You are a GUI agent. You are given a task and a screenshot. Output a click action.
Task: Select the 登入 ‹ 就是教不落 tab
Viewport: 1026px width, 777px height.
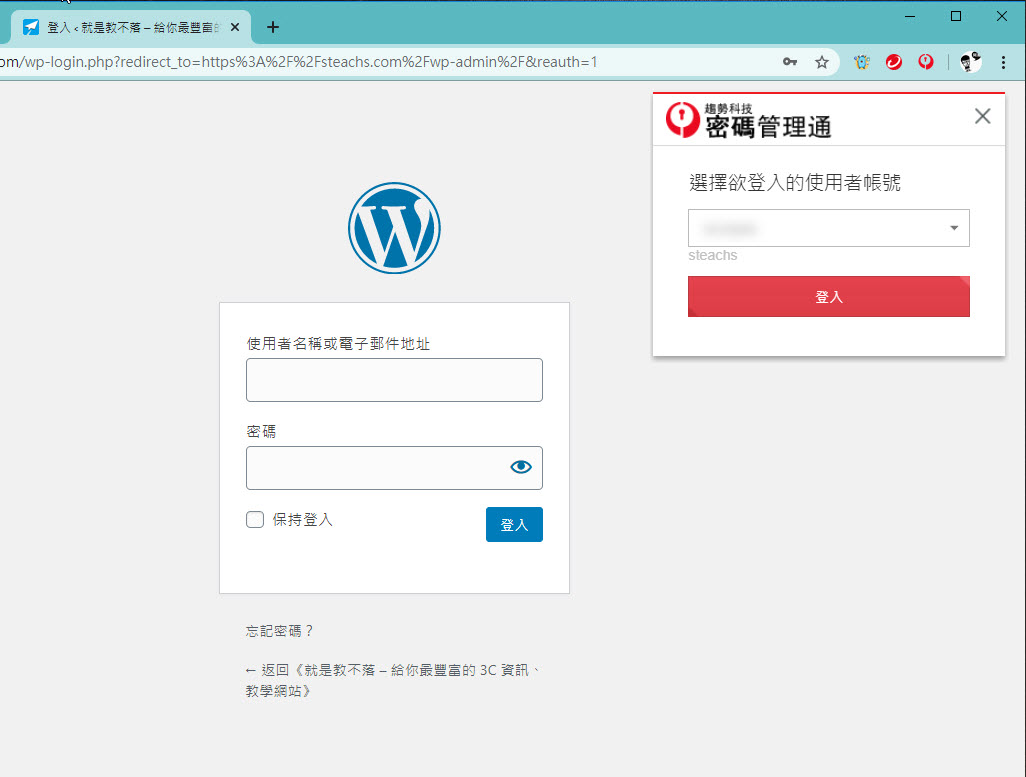[131, 27]
